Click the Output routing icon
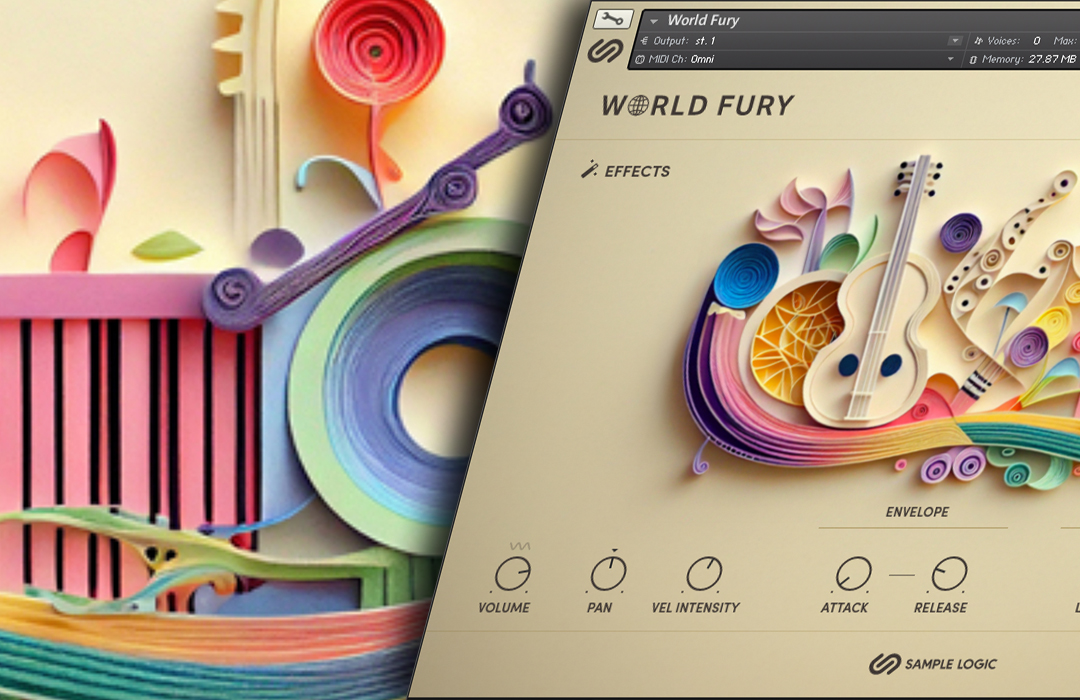The height and width of the screenshot is (700, 1080). tap(644, 41)
